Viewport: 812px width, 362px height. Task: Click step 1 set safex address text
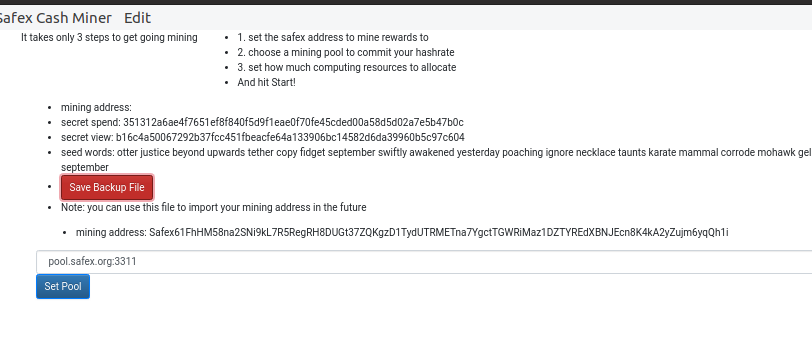(333, 37)
